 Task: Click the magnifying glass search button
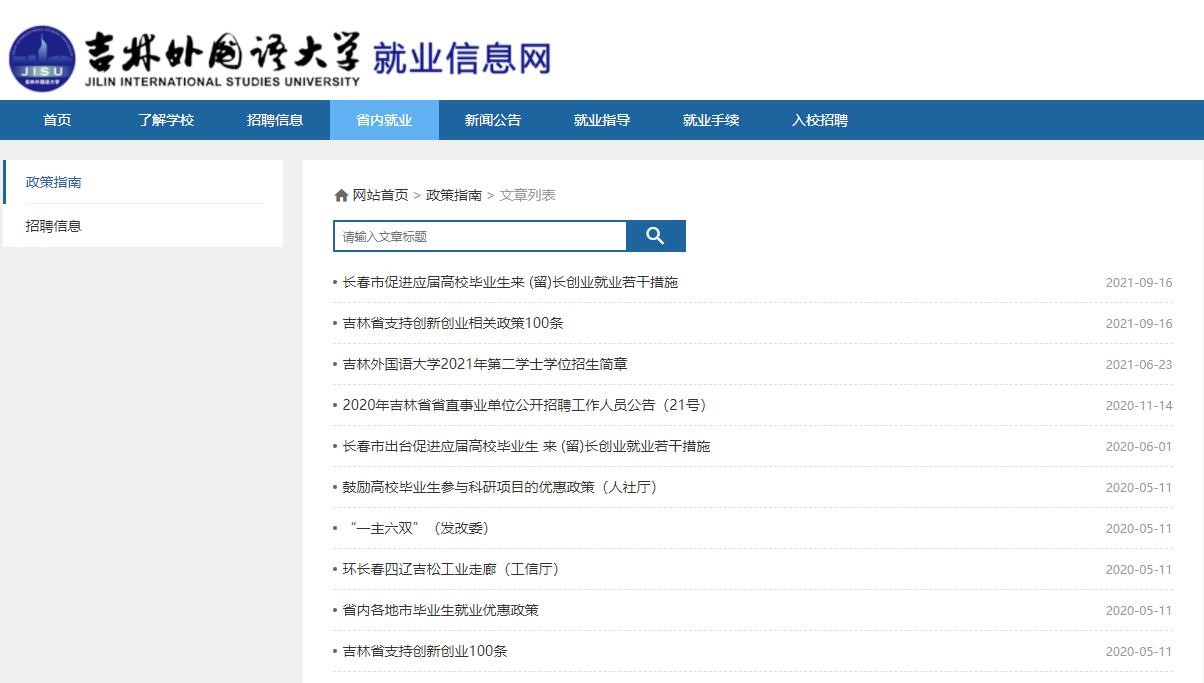(655, 236)
